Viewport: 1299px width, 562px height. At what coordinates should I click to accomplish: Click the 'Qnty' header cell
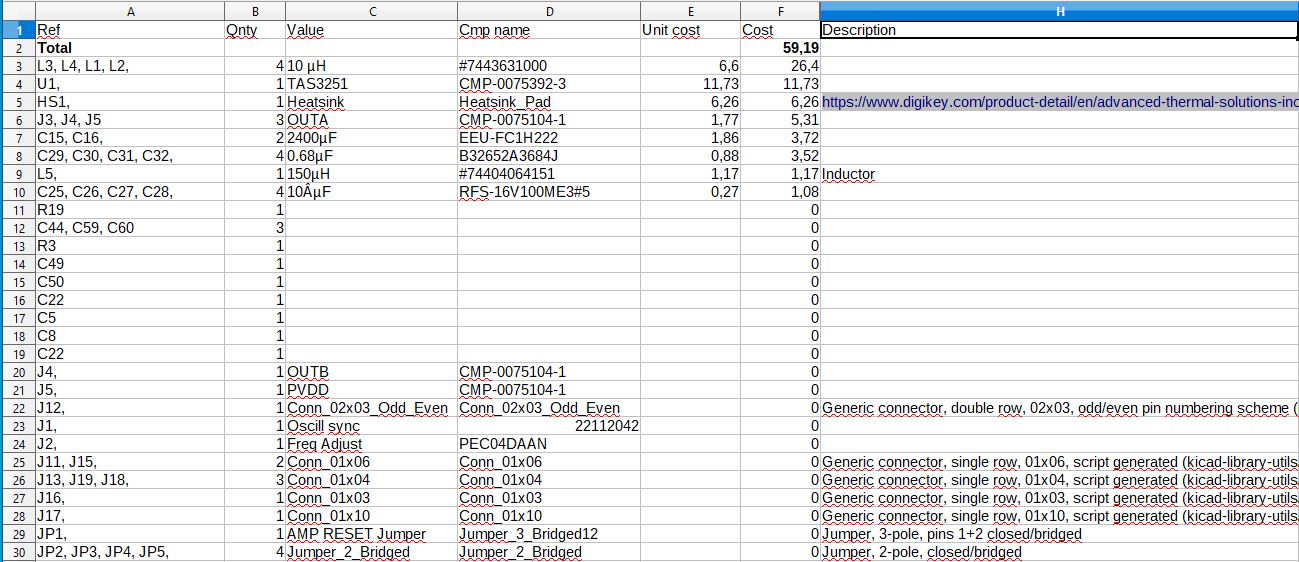click(255, 30)
